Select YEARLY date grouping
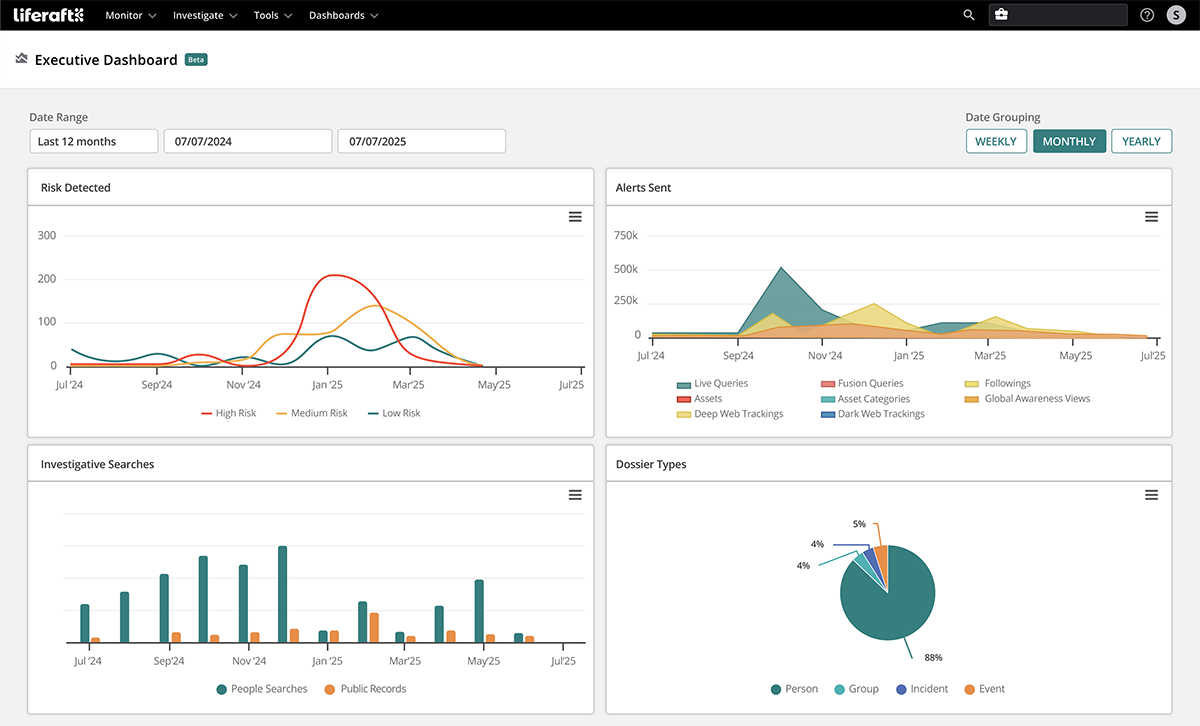Viewport: 1200px width, 726px height. tap(1141, 141)
